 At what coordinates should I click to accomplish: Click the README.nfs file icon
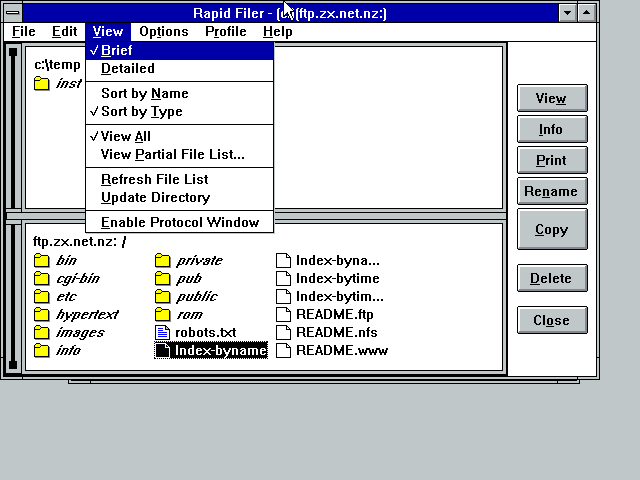pos(283,332)
